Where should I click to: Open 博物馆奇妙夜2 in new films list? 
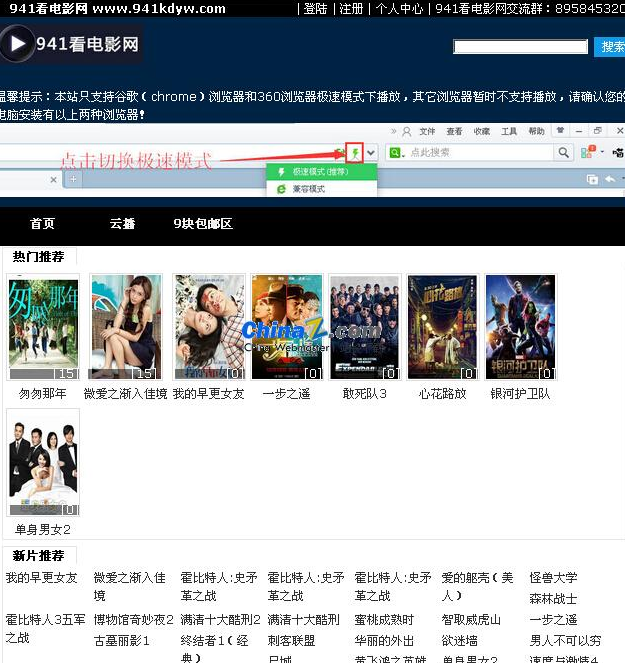point(134,620)
